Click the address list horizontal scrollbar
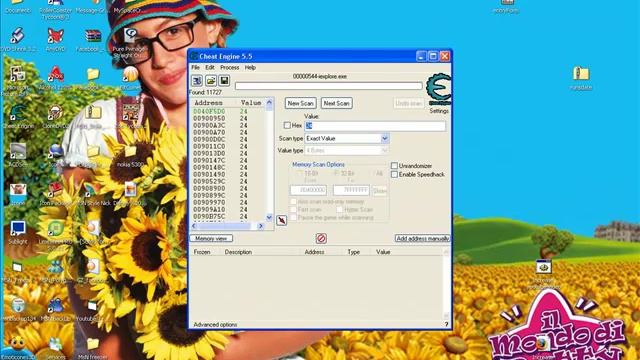Screen dimensions: 640x360 tap(228, 226)
